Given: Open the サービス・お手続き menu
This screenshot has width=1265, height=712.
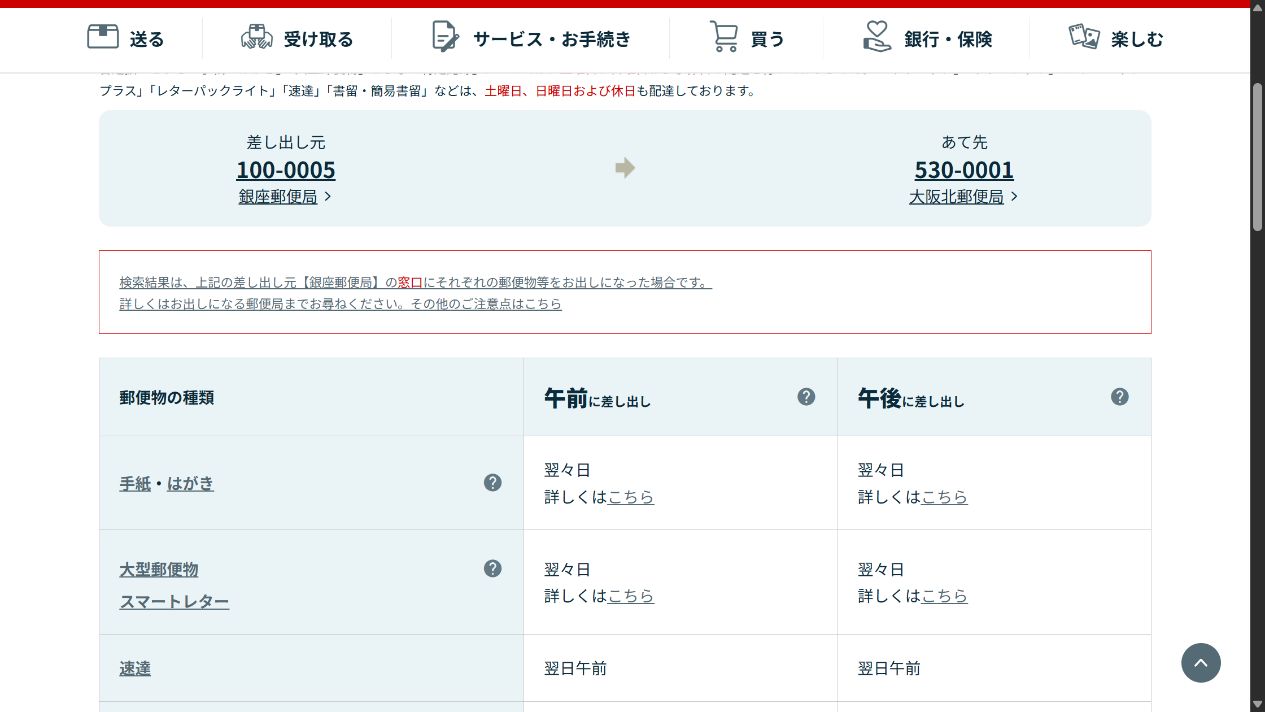Looking at the screenshot, I should pyautogui.click(x=531, y=38).
